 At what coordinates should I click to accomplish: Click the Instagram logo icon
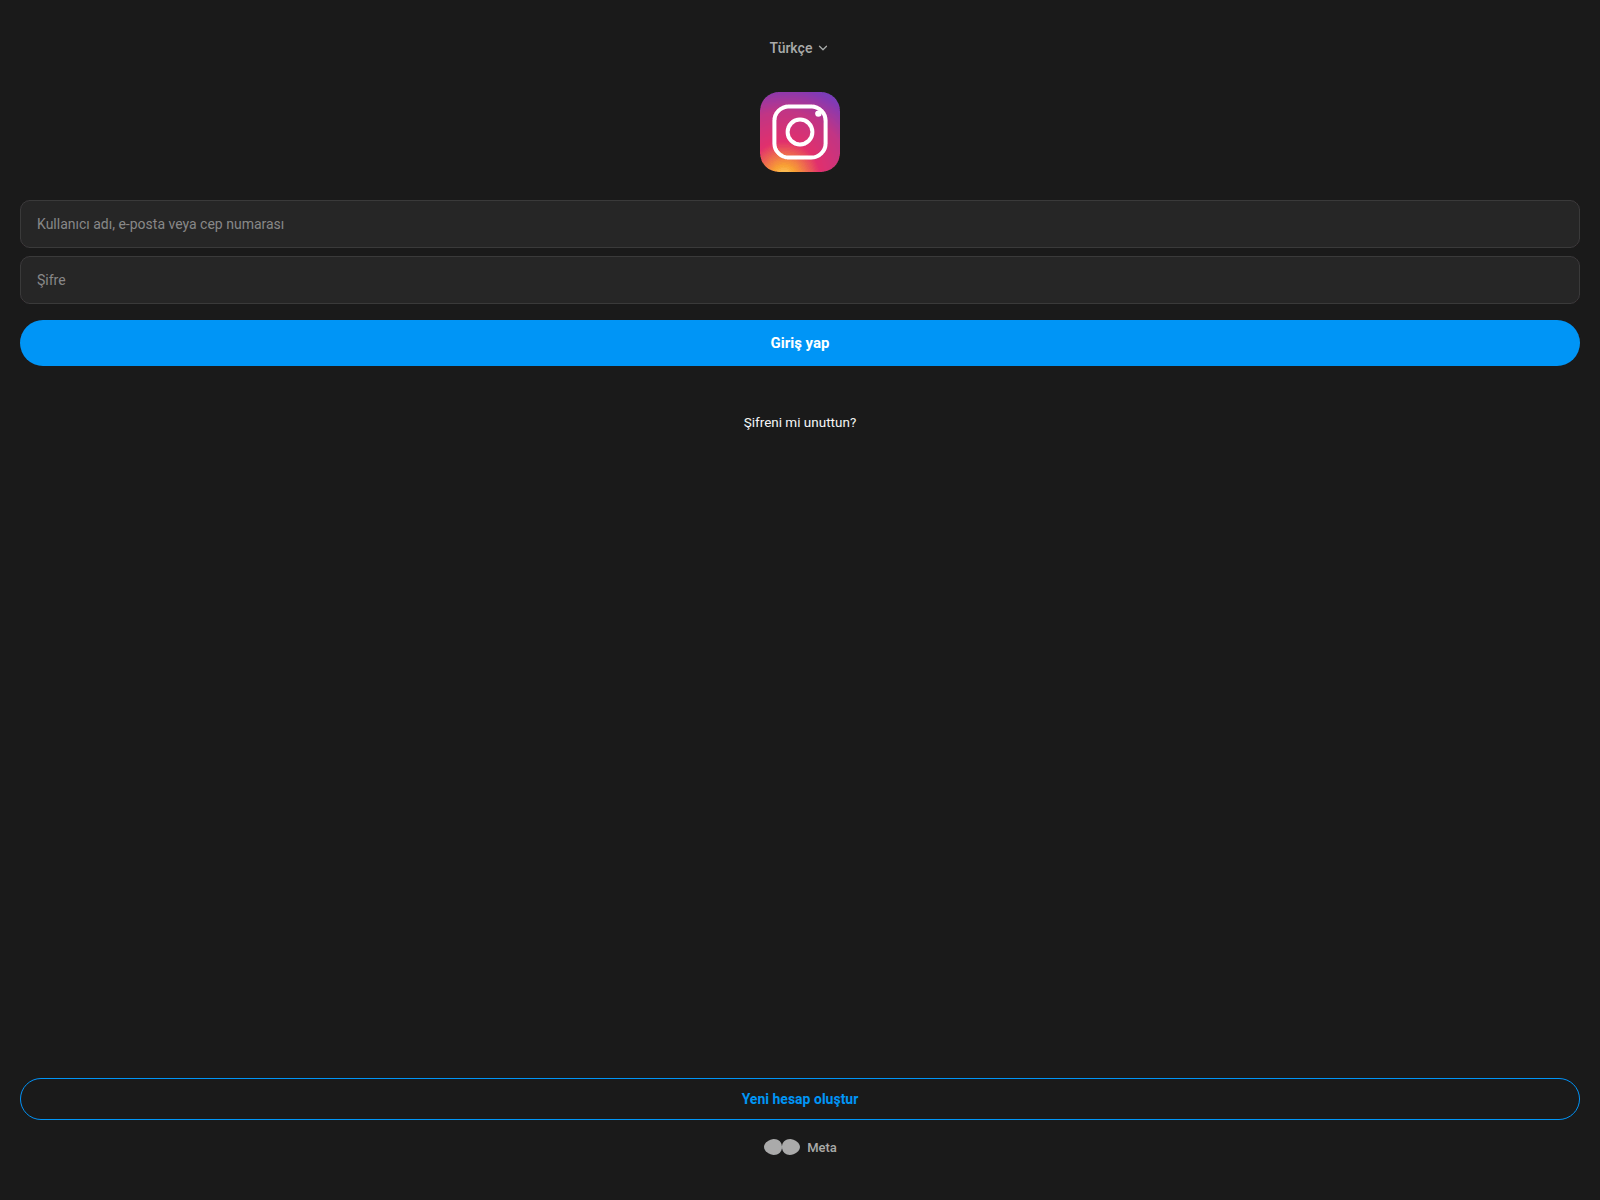coord(800,132)
